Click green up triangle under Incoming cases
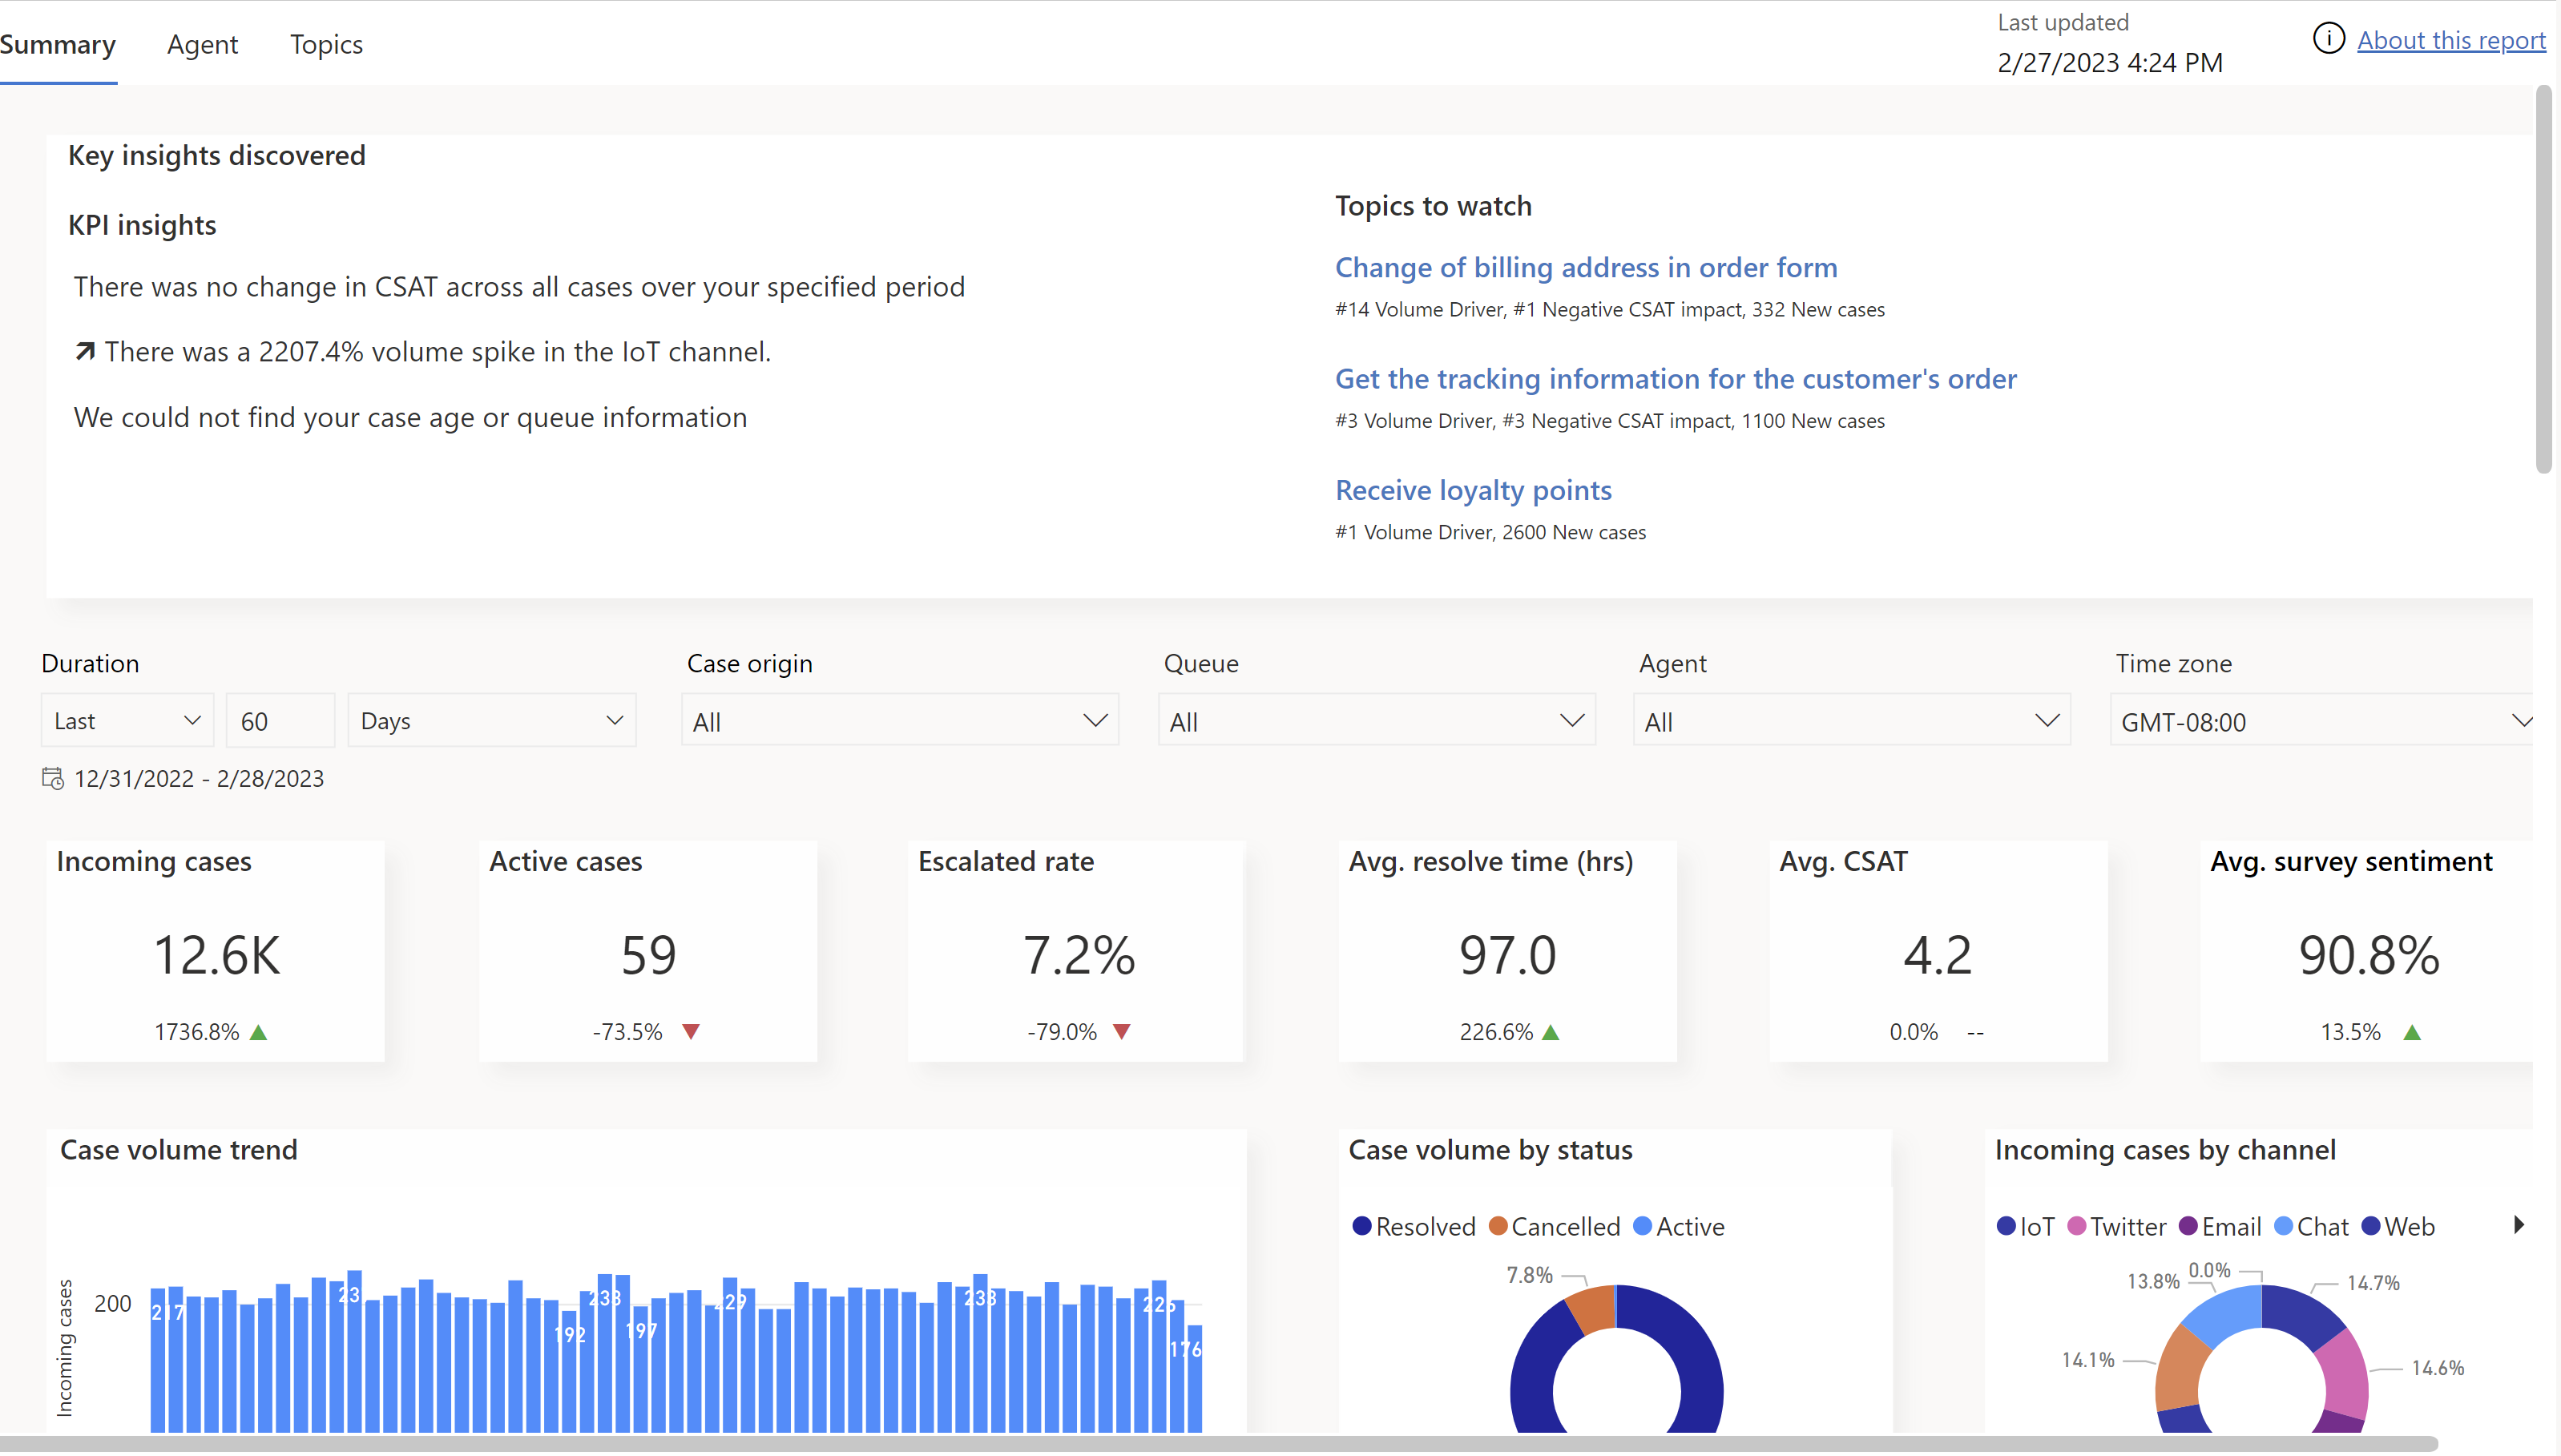This screenshot has height=1456, width=2561. 259,1032
